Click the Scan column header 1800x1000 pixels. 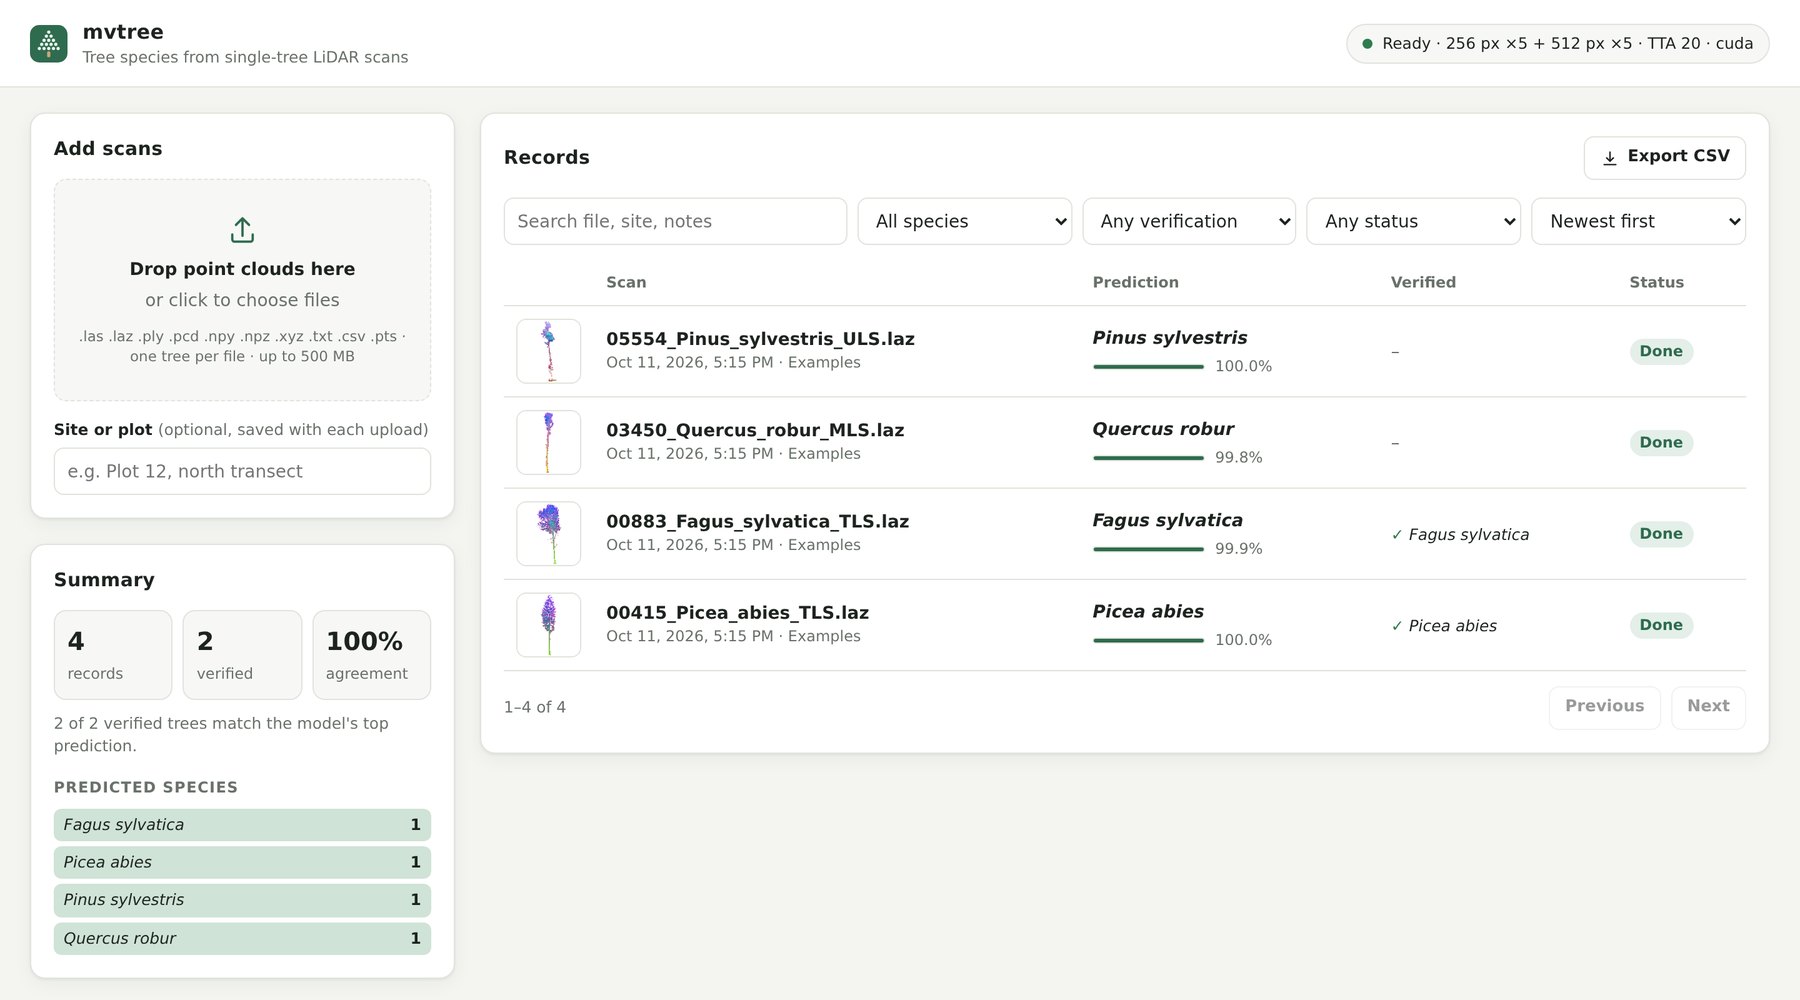[626, 282]
